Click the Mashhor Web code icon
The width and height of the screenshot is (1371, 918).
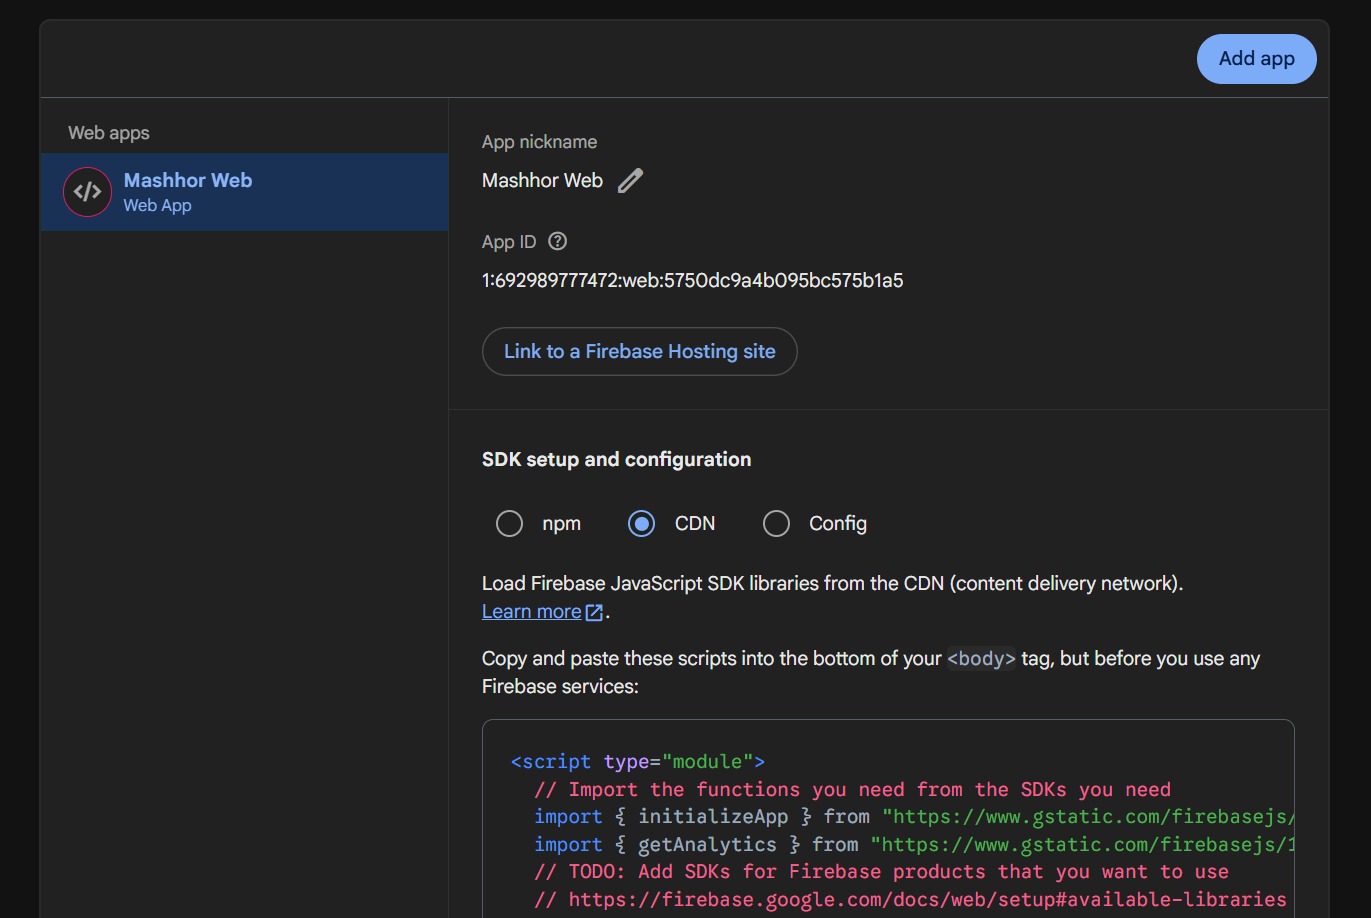click(87, 192)
